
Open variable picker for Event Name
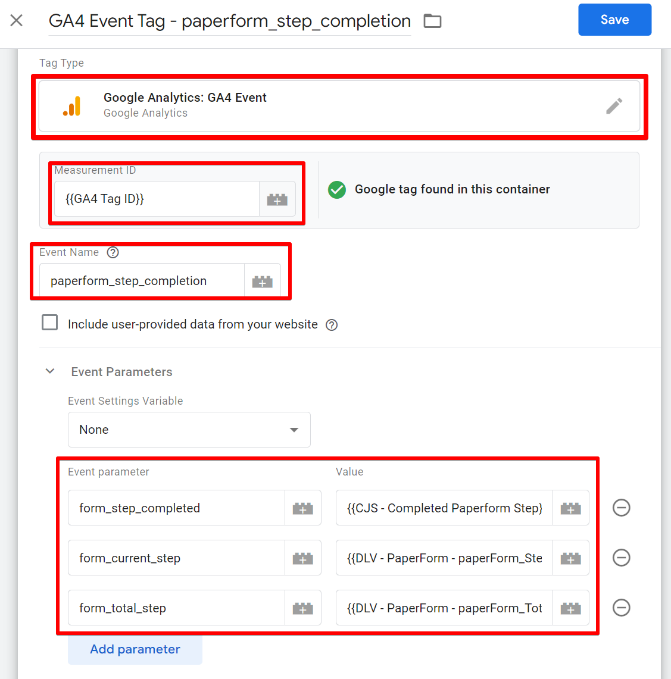pyautogui.click(x=262, y=281)
